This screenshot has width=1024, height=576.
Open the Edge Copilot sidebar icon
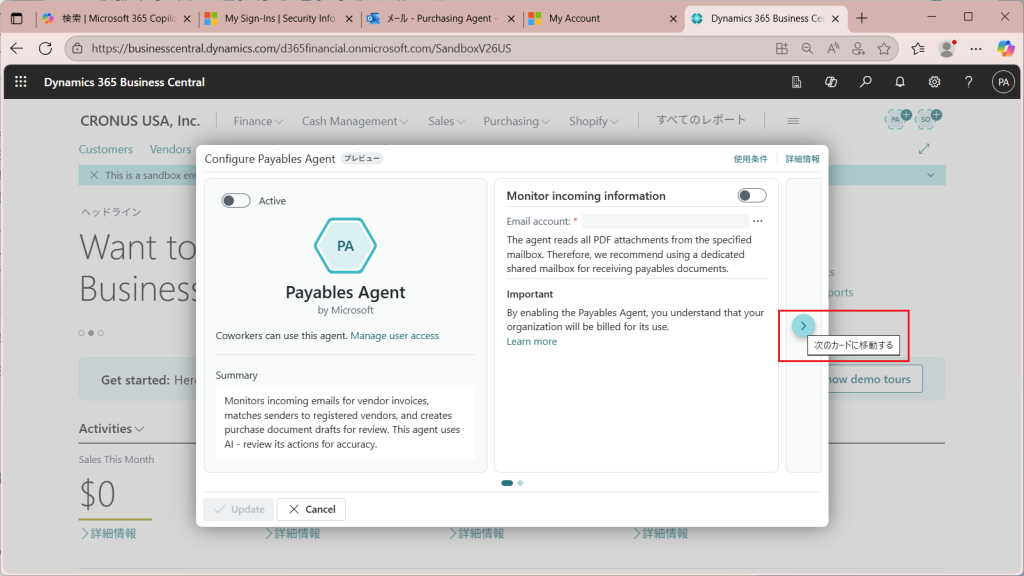(x=1006, y=48)
